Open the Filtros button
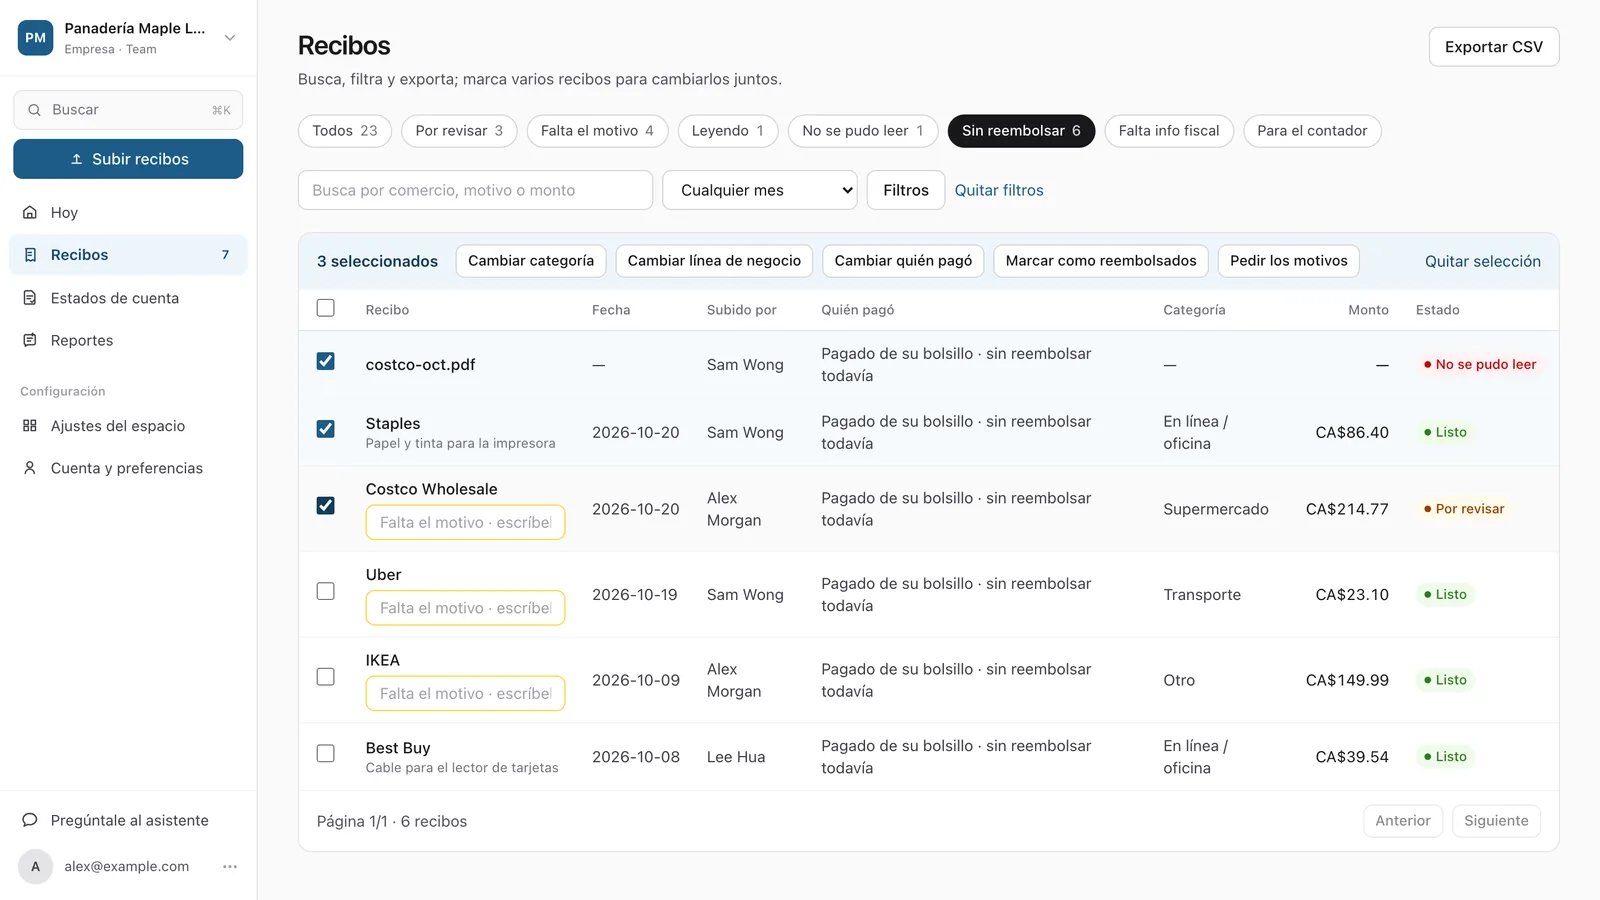 [x=906, y=190]
